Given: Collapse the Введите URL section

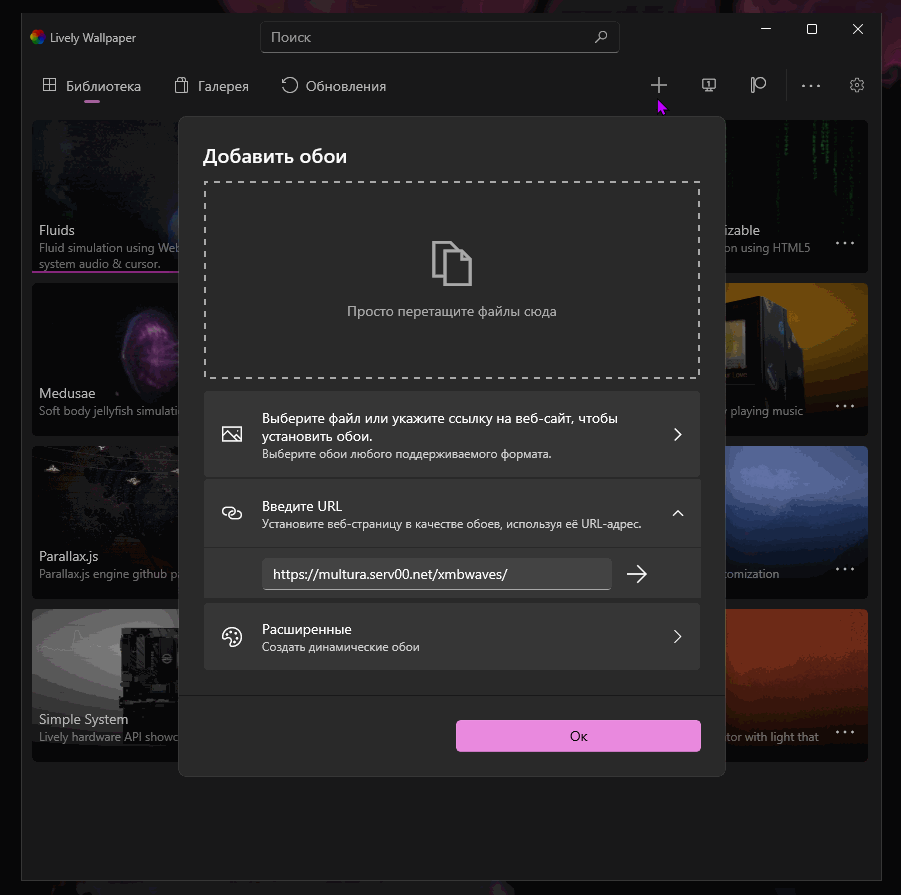Looking at the screenshot, I should pyautogui.click(x=677, y=513).
